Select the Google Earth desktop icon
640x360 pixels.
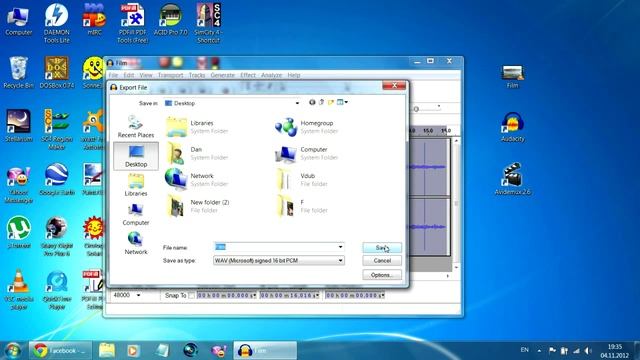(x=57, y=180)
